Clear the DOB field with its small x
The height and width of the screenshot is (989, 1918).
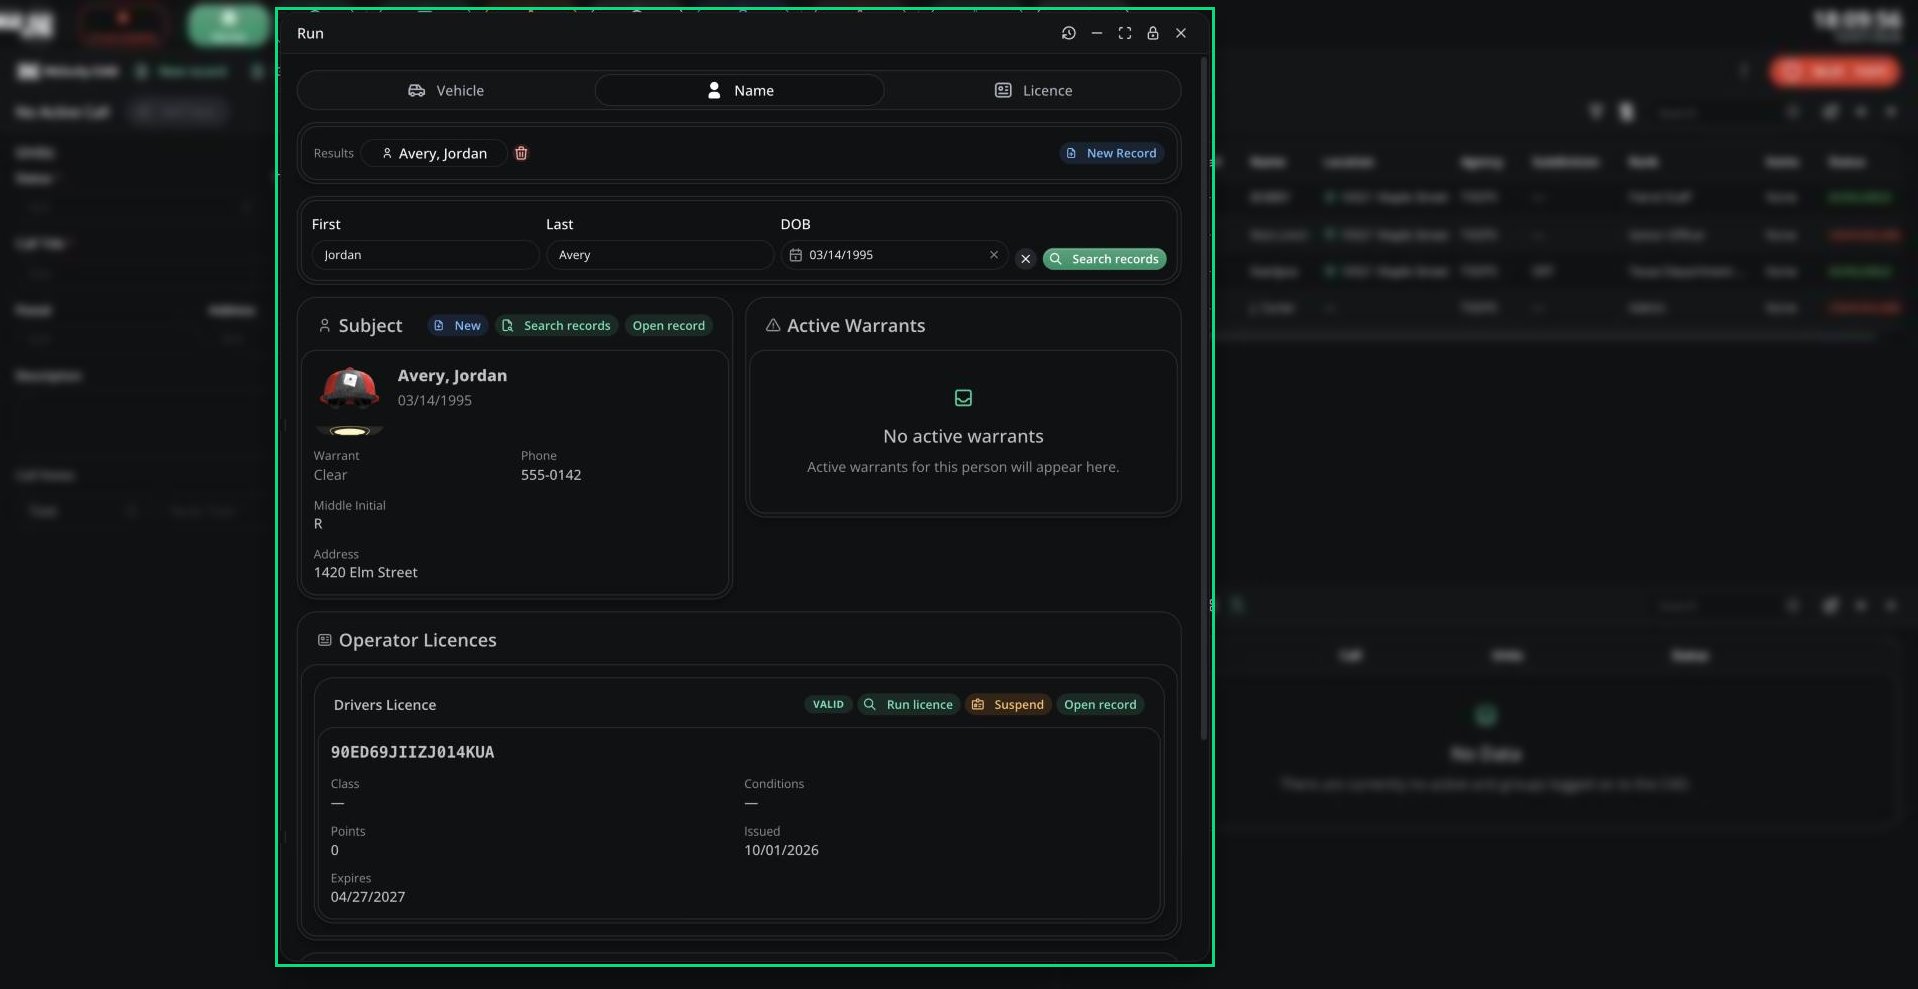(993, 255)
